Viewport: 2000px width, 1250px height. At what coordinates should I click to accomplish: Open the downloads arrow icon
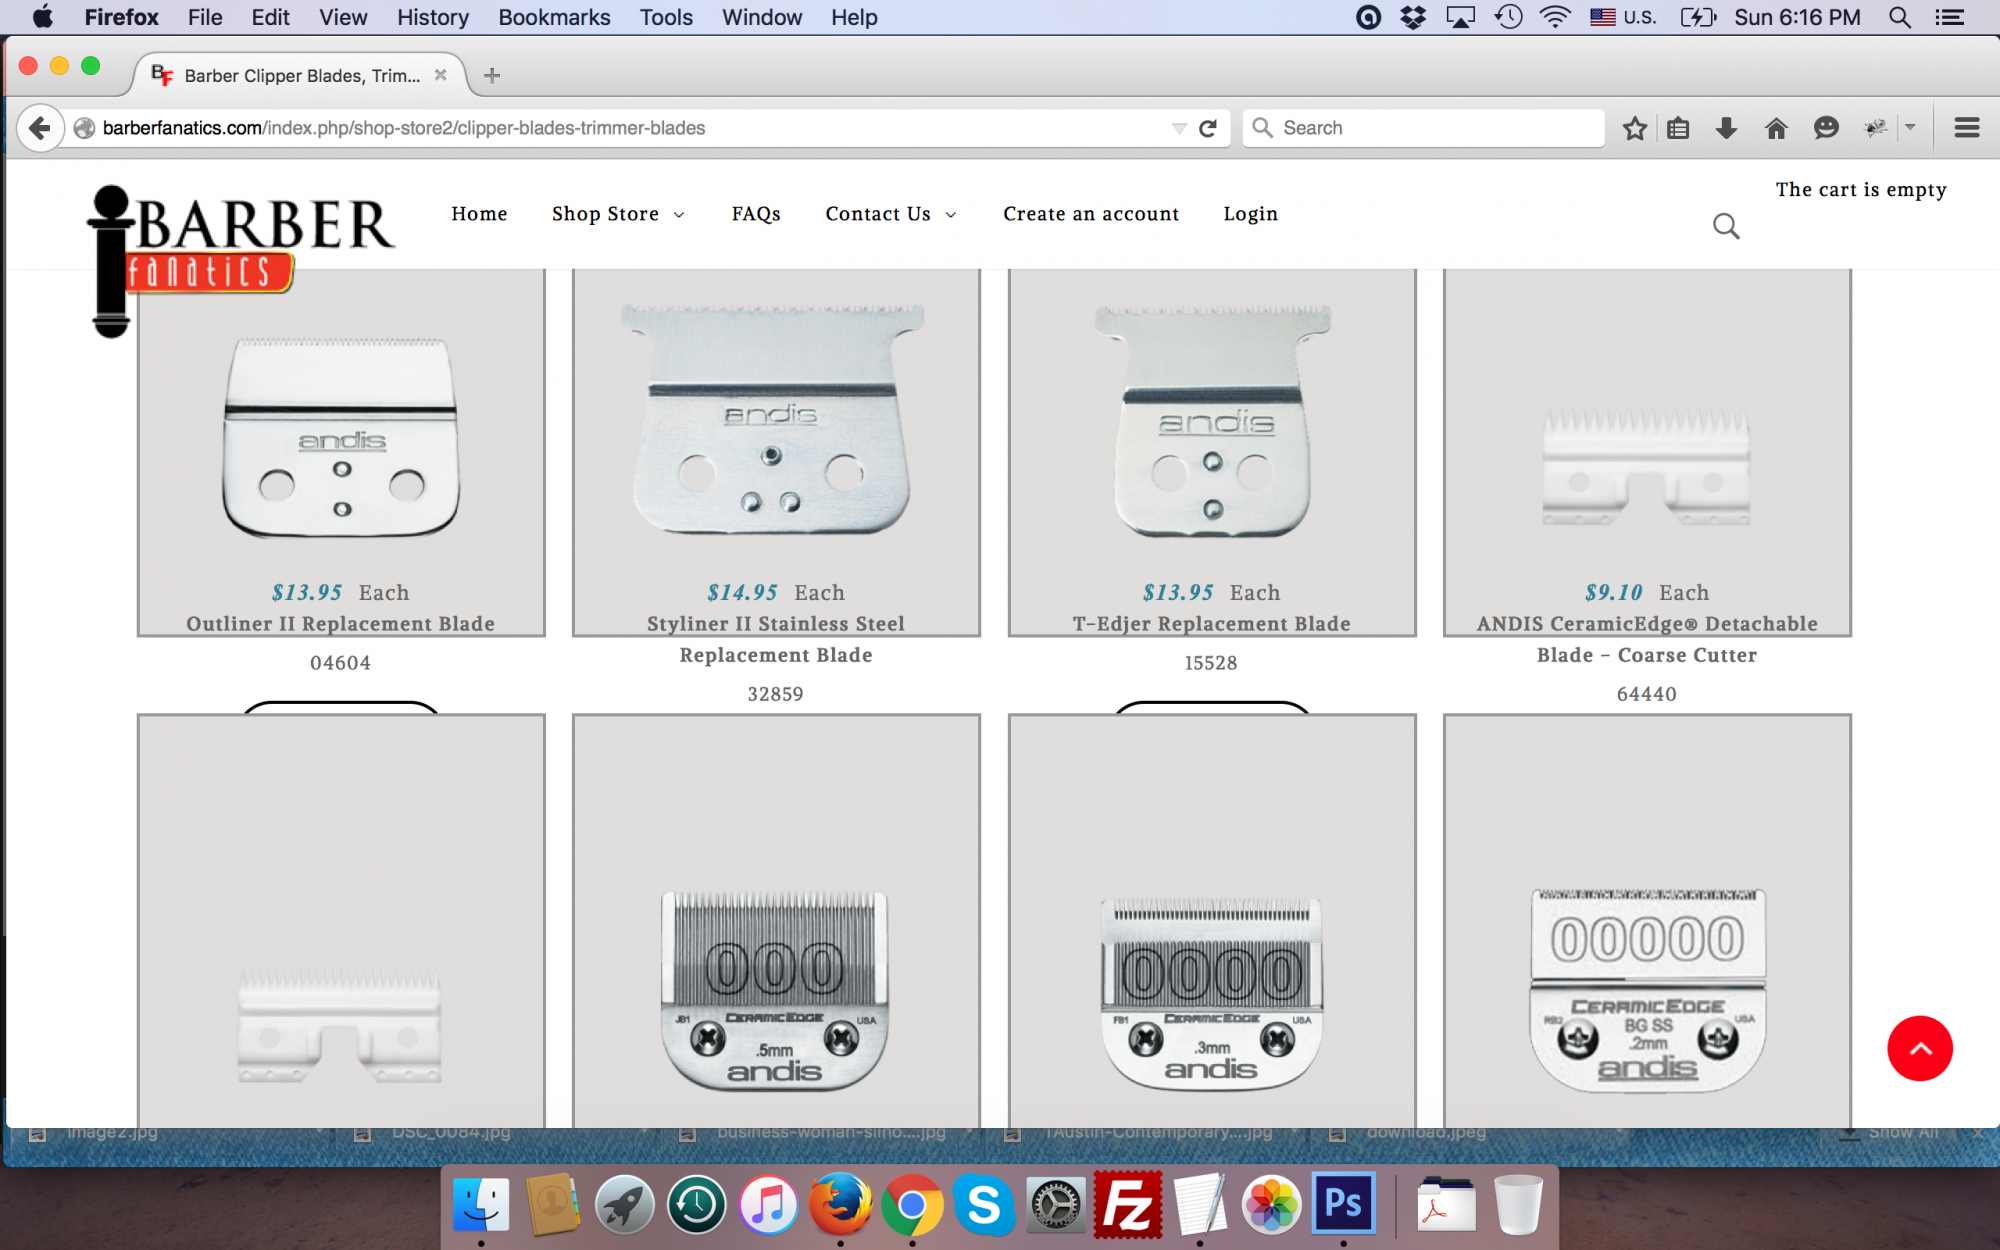[x=1726, y=128]
